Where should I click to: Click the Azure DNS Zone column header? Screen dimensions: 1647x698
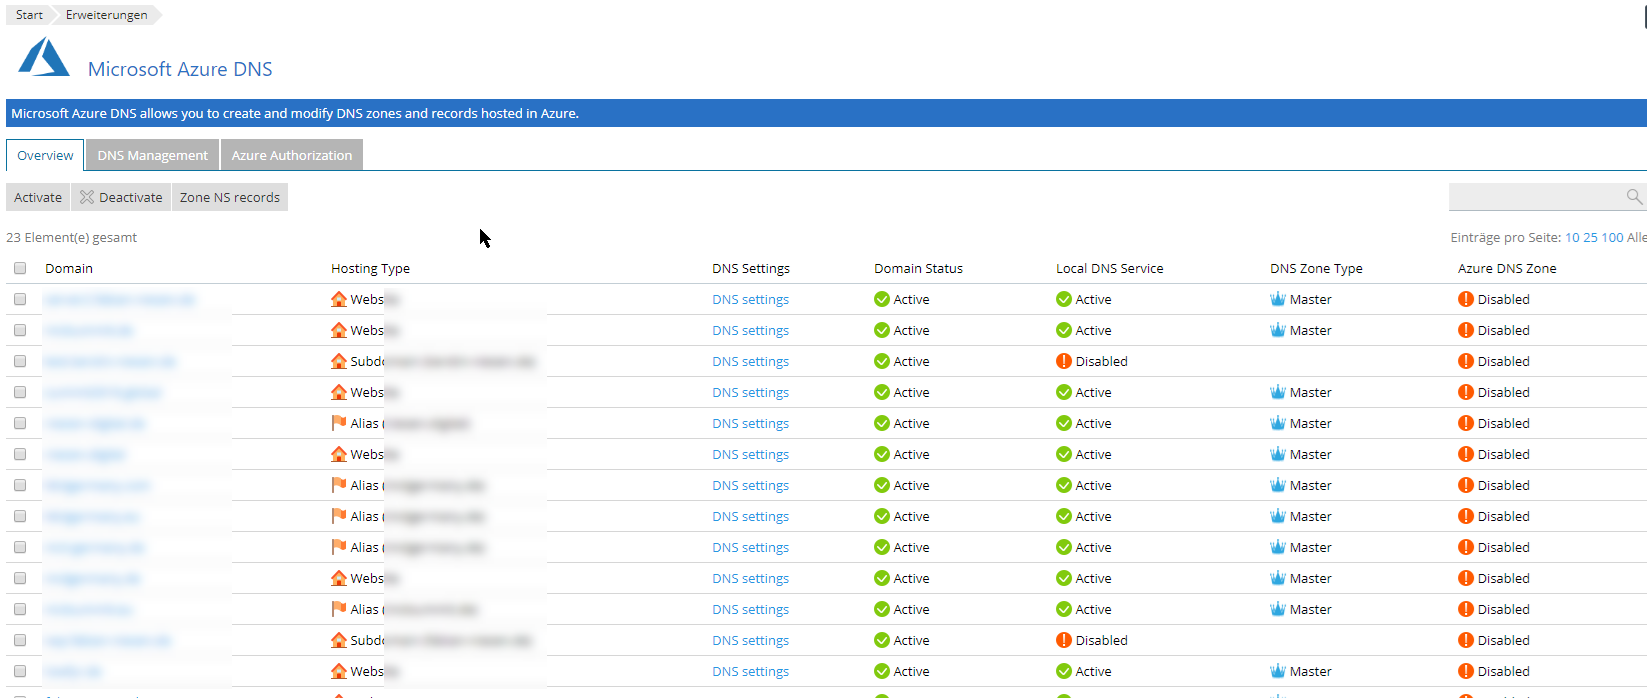(1507, 268)
